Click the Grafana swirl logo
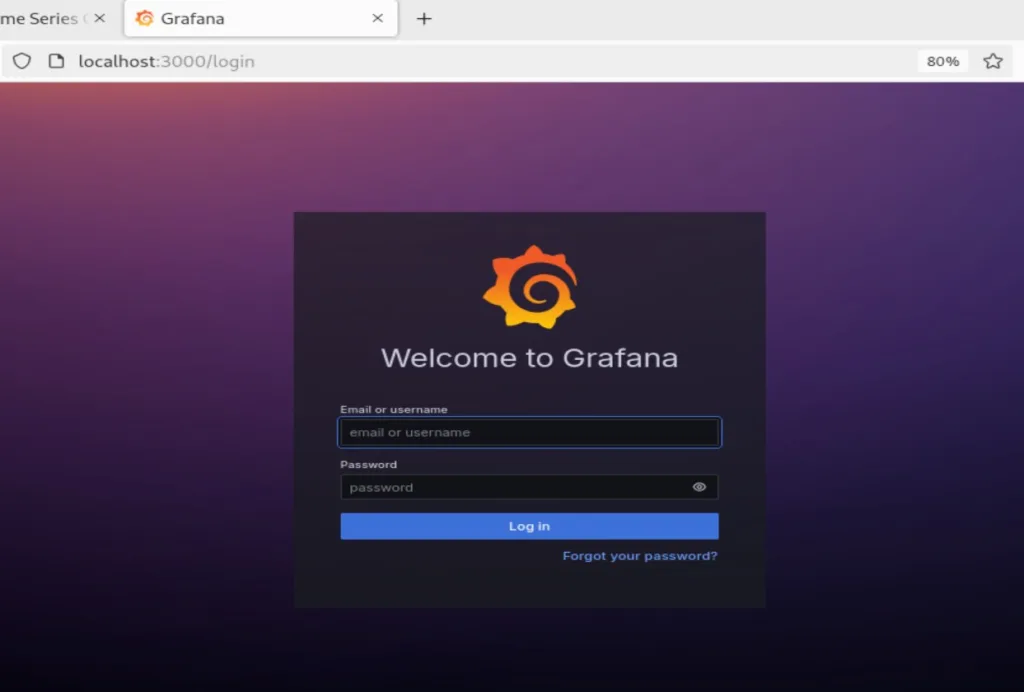This screenshot has width=1024, height=692. [529, 288]
